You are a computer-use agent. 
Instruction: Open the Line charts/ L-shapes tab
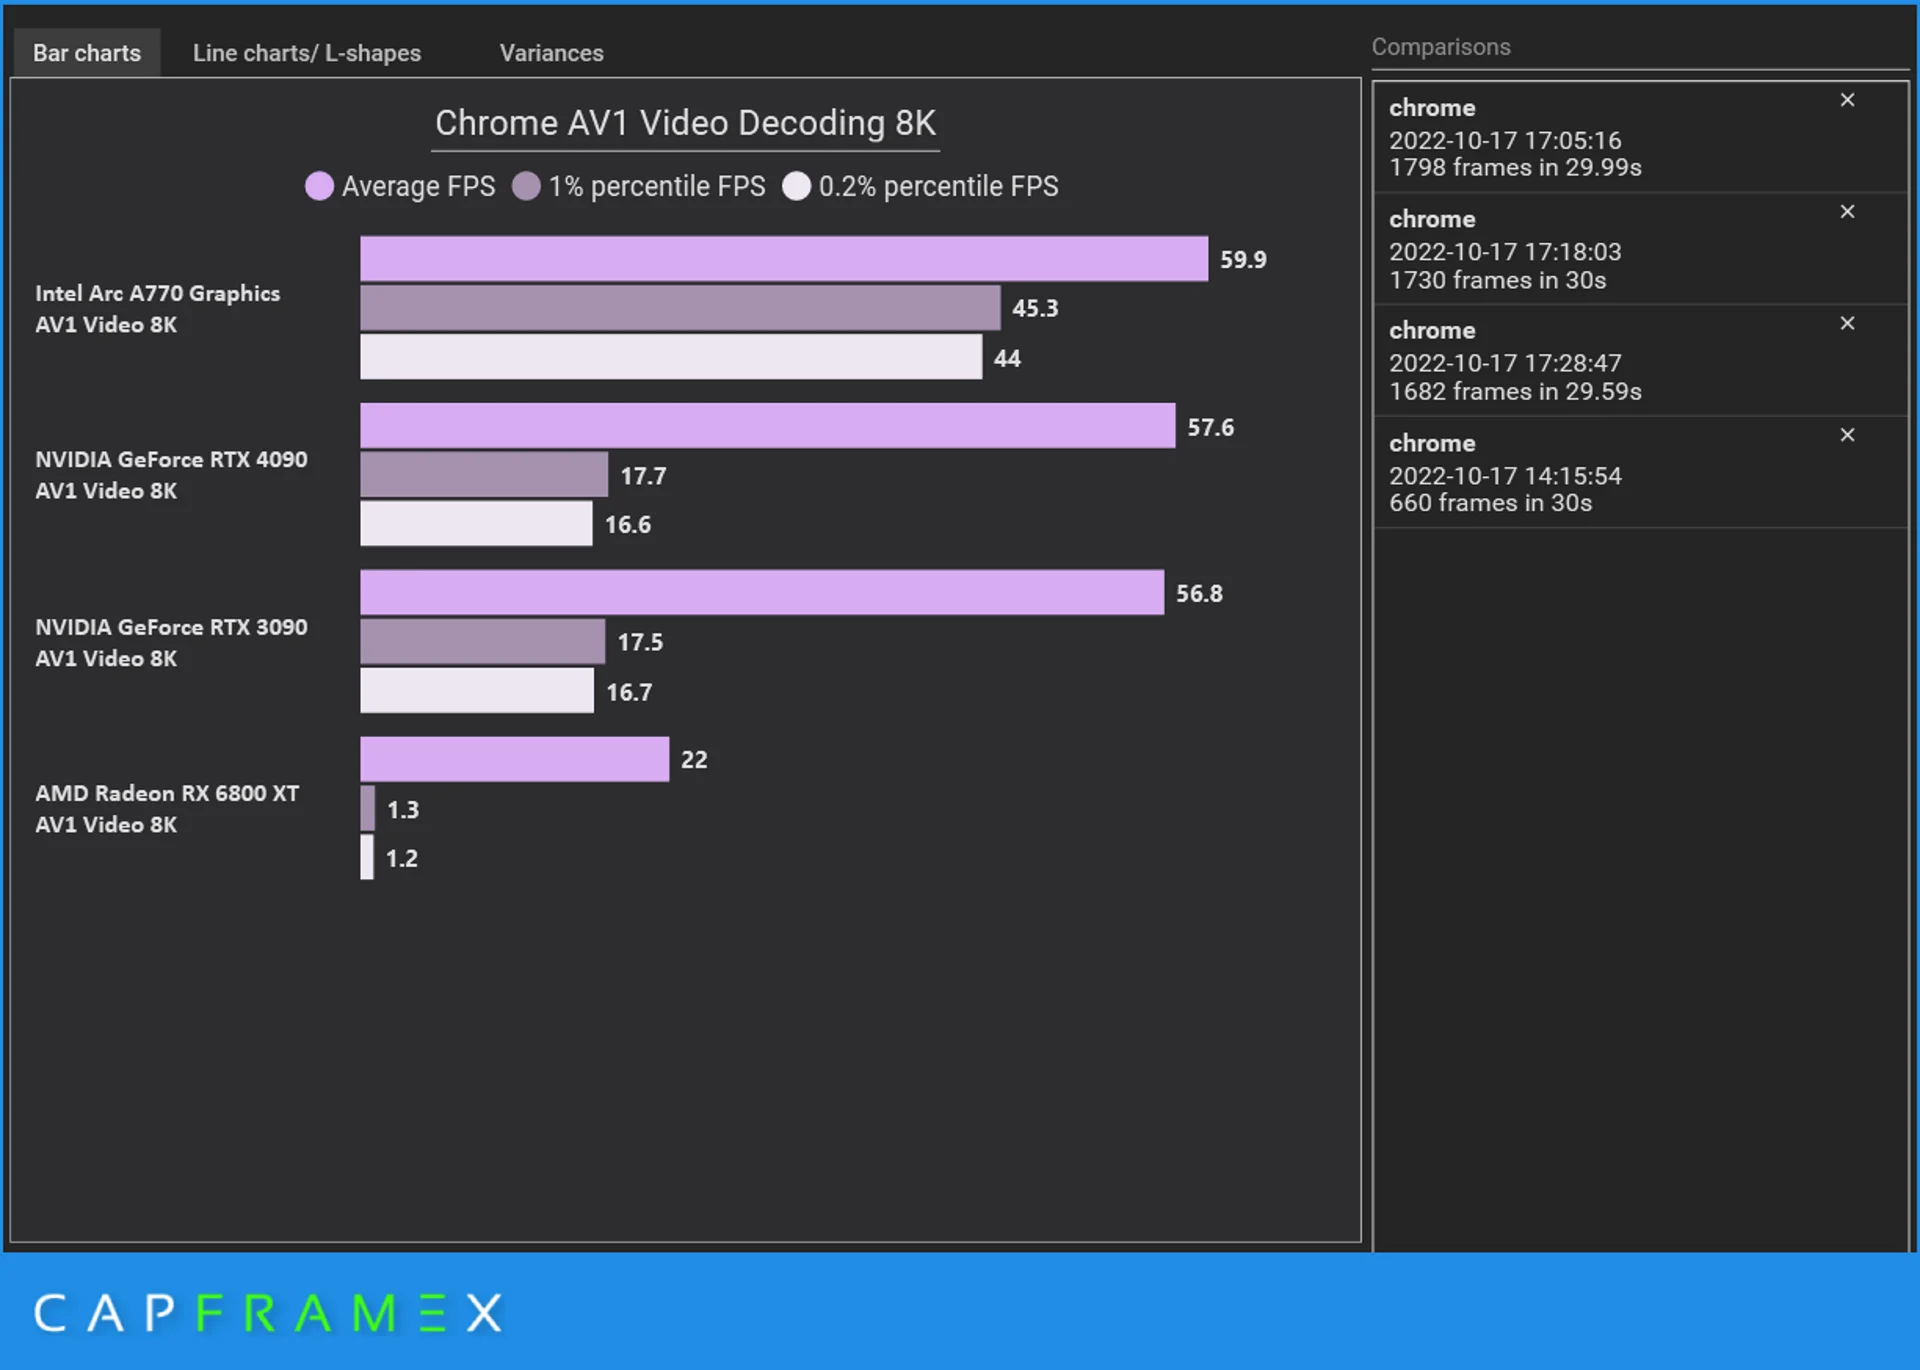point(307,52)
